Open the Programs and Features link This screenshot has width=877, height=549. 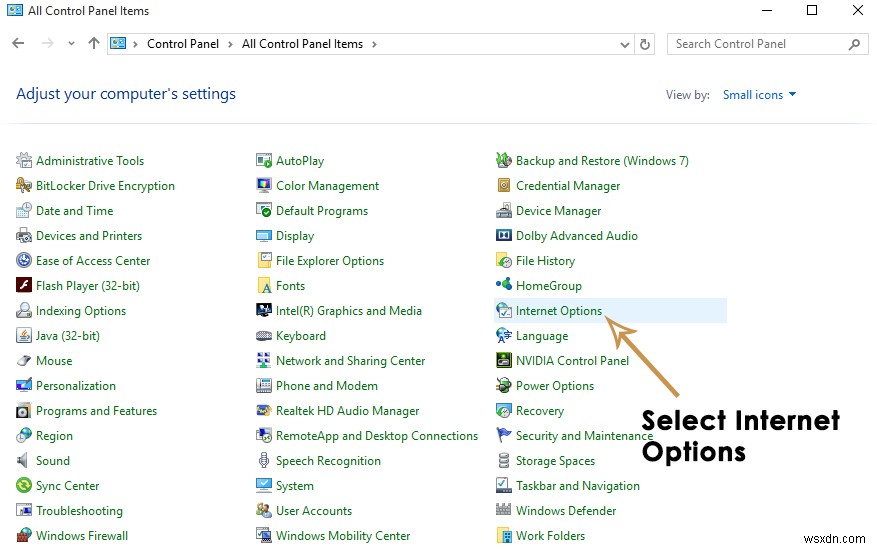pyautogui.click(x=96, y=411)
